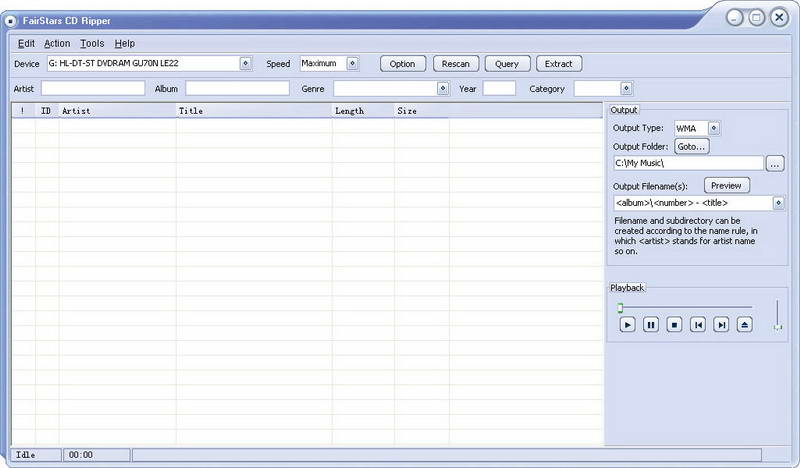Viewport: 800px width, 468px height.
Task: Click into the Album input field
Action: pos(237,88)
